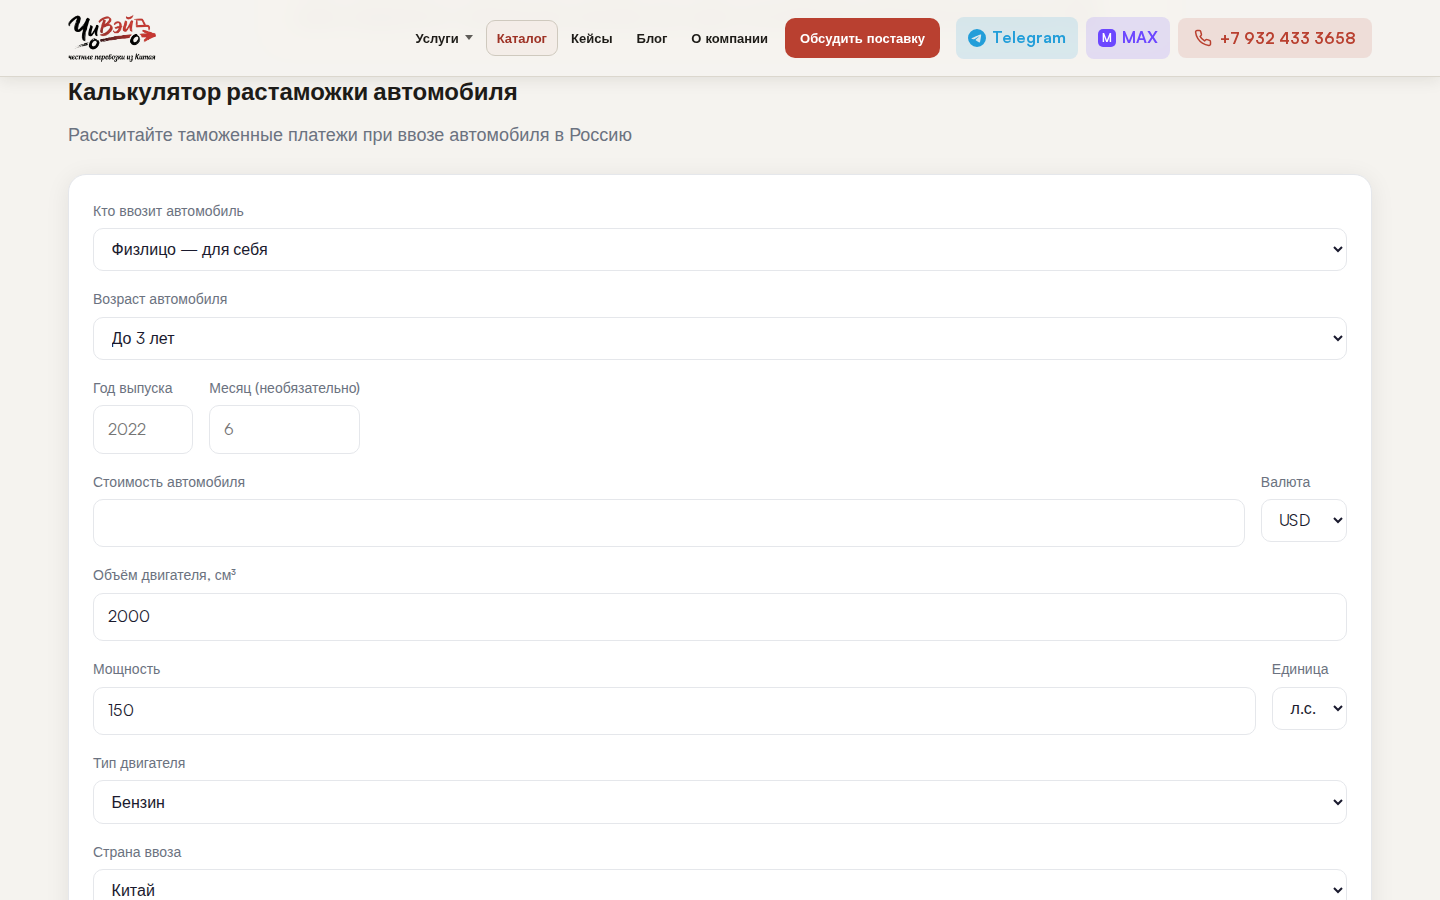
Task: Click the ЧиВэй logo in the header
Action: pyautogui.click(x=112, y=38)
